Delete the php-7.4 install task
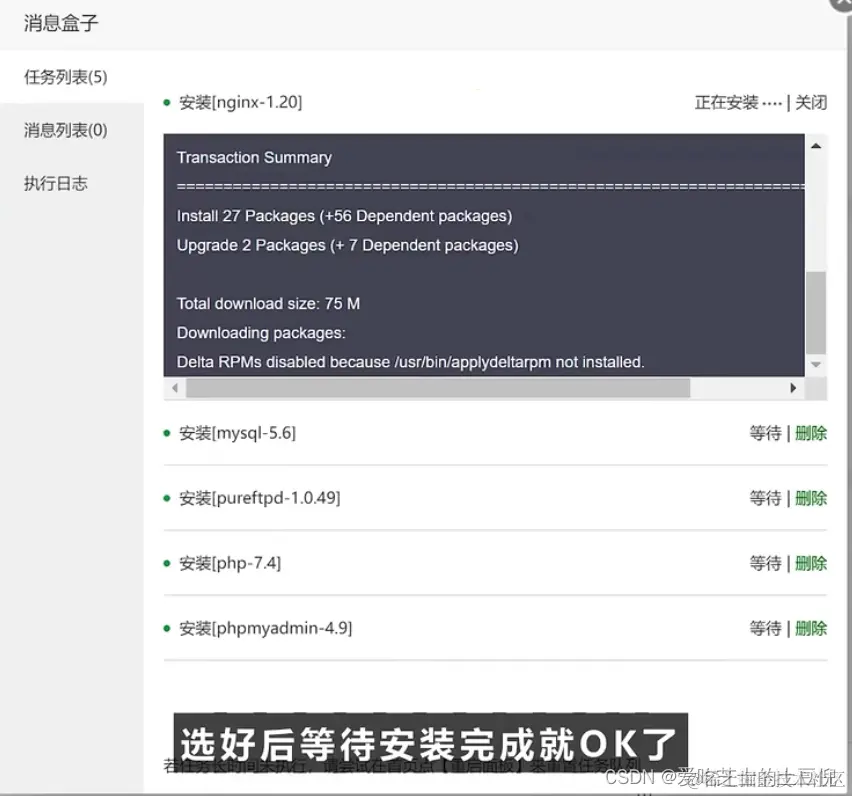The height and width of the screenshot is (796, 852). click(811, 563)
